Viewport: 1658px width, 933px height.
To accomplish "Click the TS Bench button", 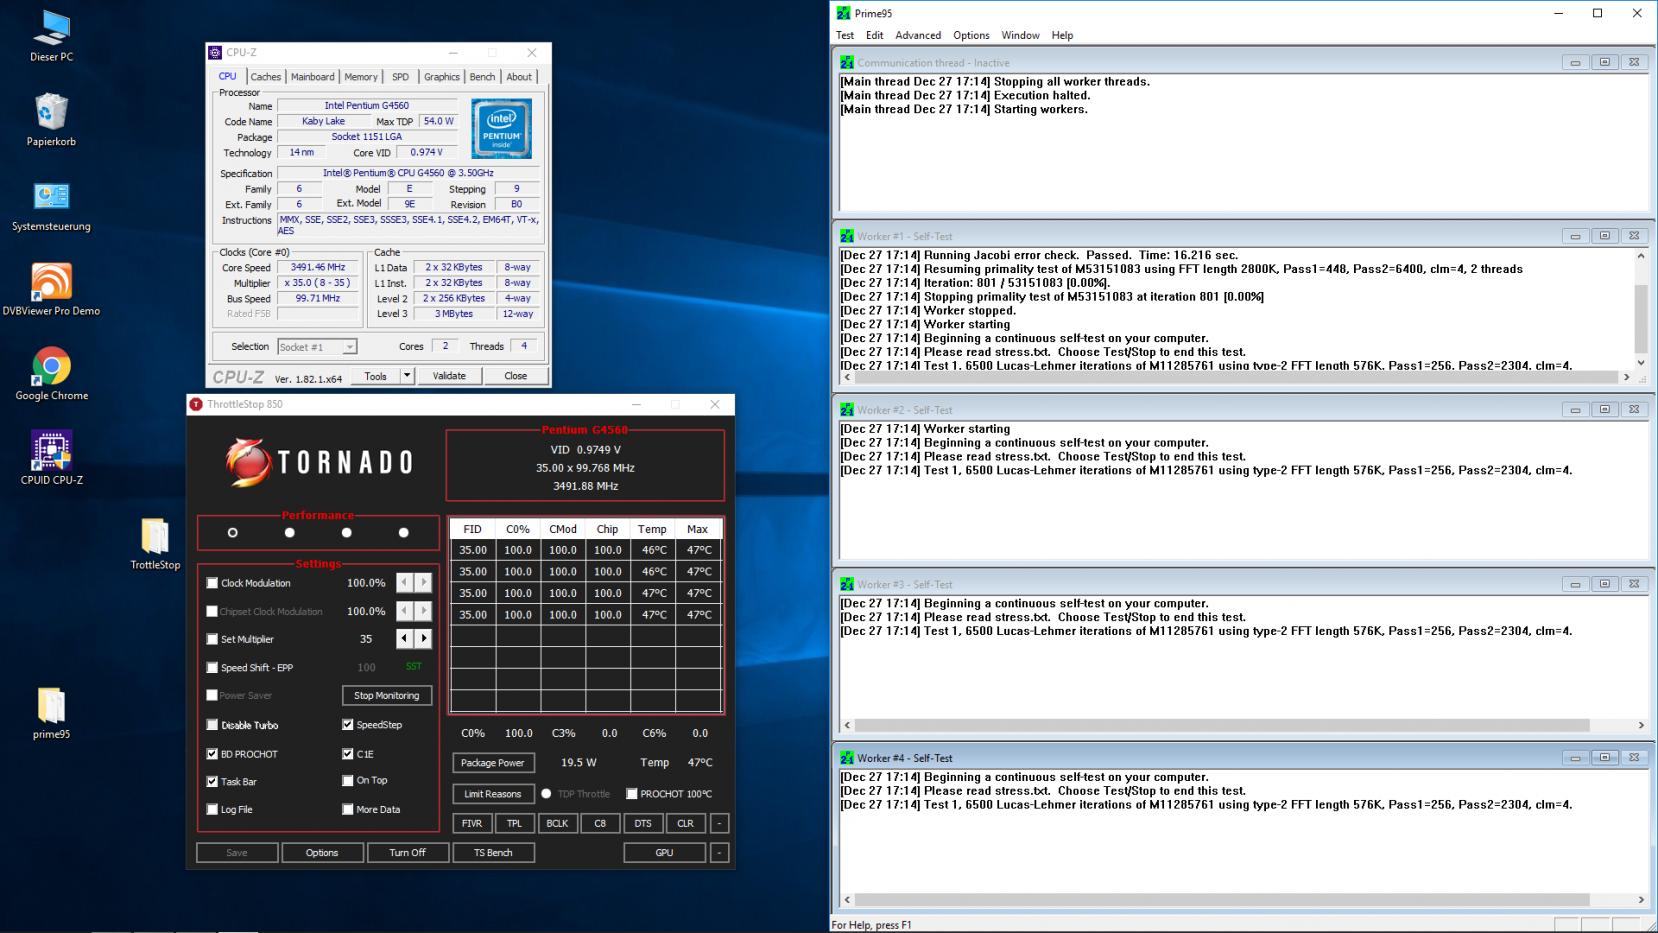I will click(x=493, y=853).
